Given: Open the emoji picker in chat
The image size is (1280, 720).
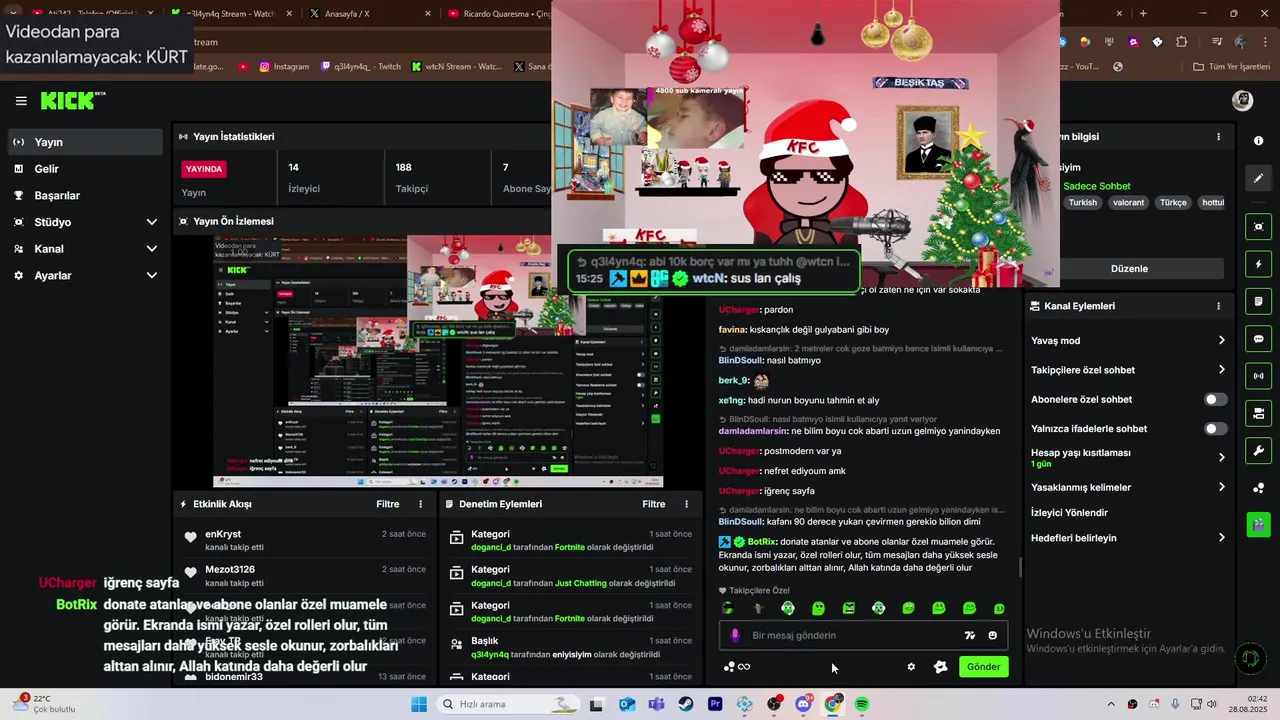Looking at the screenshot, I should [993, 635].
